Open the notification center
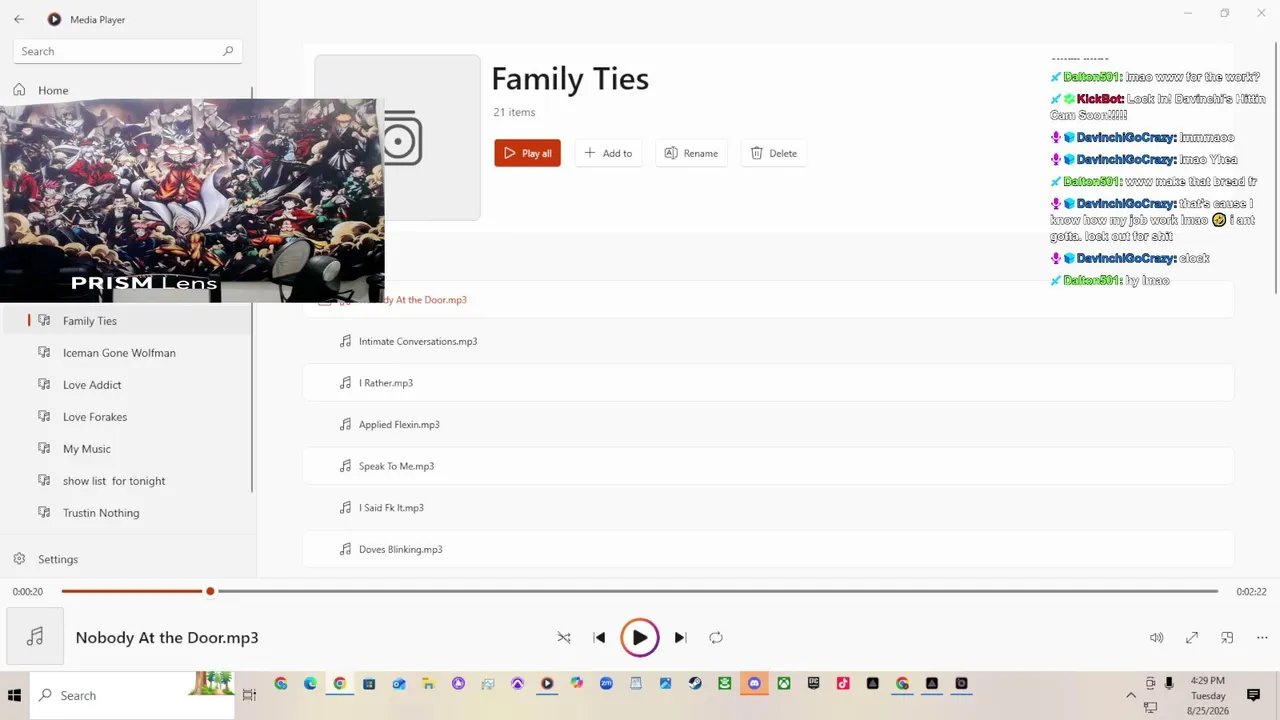Viewport: 1280px width, 720px height. coord(1253,695)
